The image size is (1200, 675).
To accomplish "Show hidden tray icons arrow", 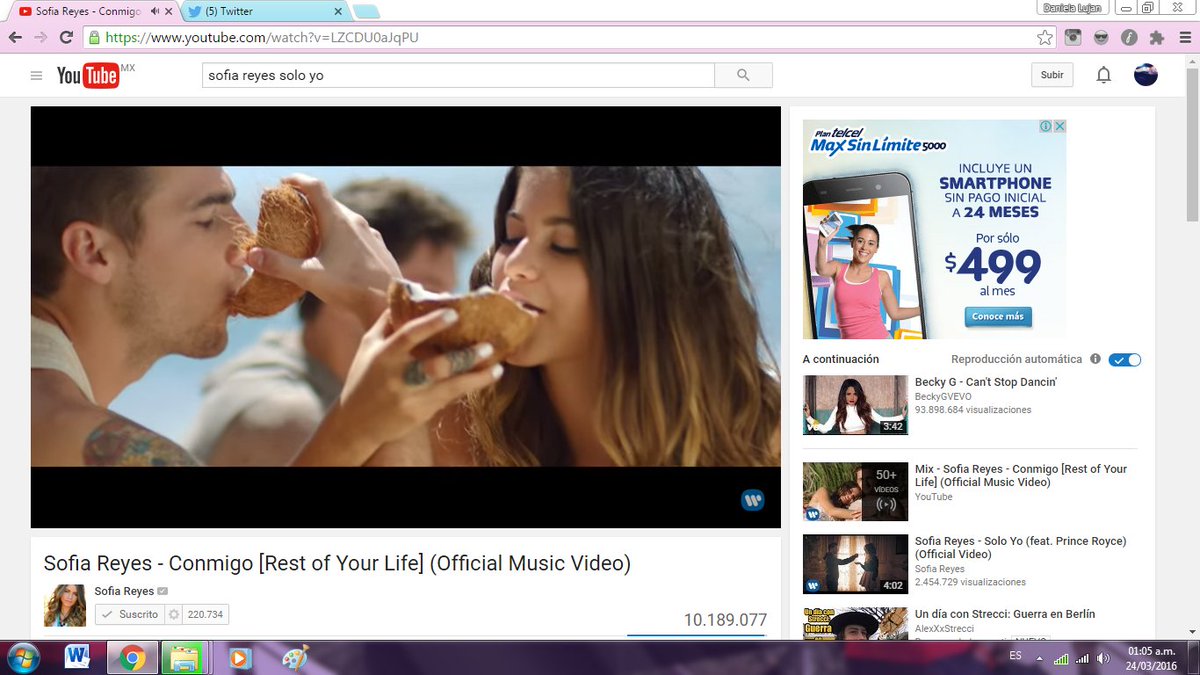I will [x=1040, y=658].
